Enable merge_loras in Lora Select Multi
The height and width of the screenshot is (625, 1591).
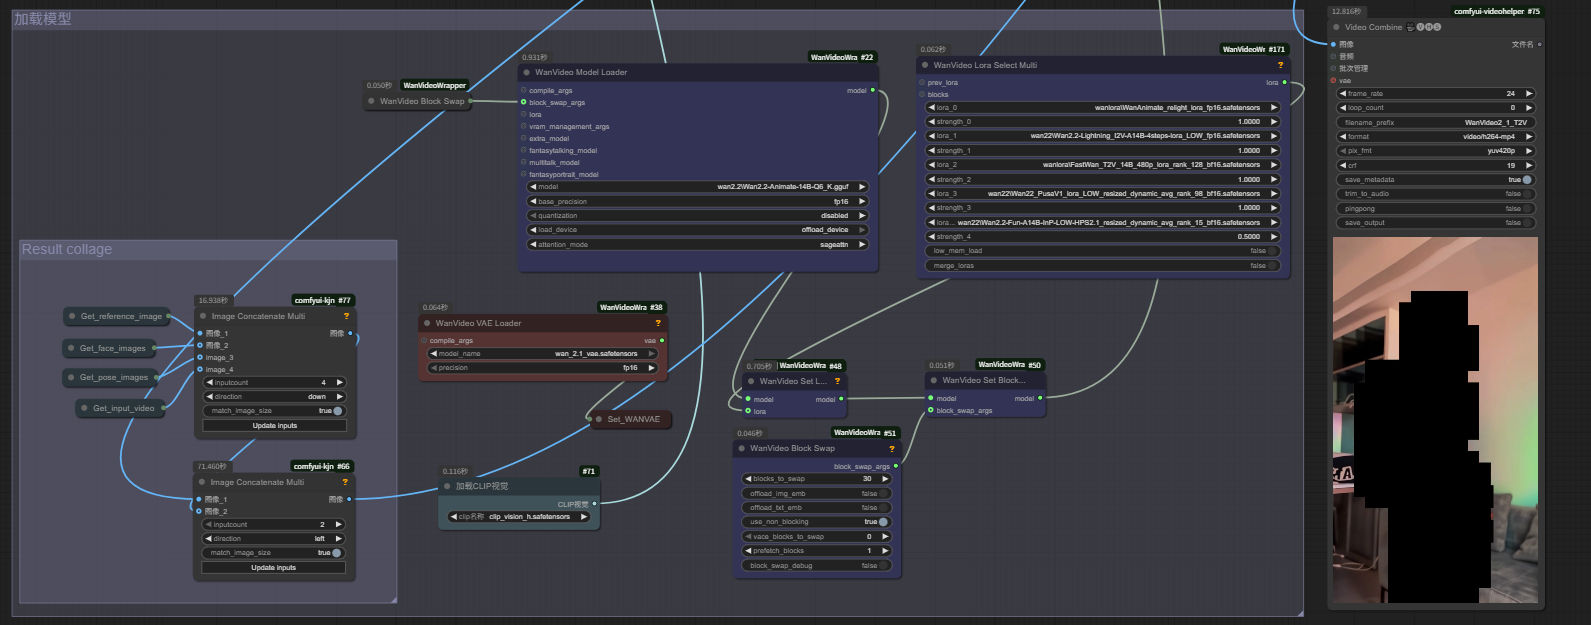coord(1272,266)
